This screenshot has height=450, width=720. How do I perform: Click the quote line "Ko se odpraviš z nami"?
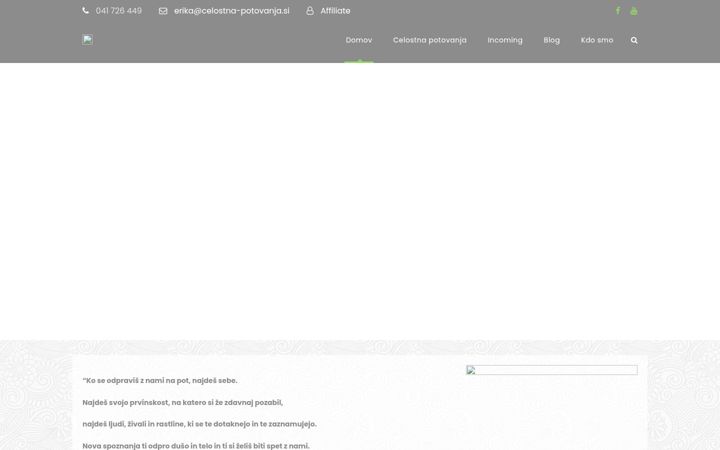160,380
